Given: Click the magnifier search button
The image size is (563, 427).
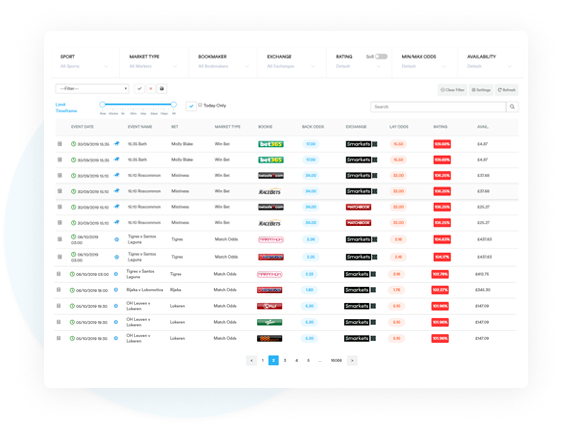Looking at the screenshot, I should pyautogui.click(x=512, y=107).
